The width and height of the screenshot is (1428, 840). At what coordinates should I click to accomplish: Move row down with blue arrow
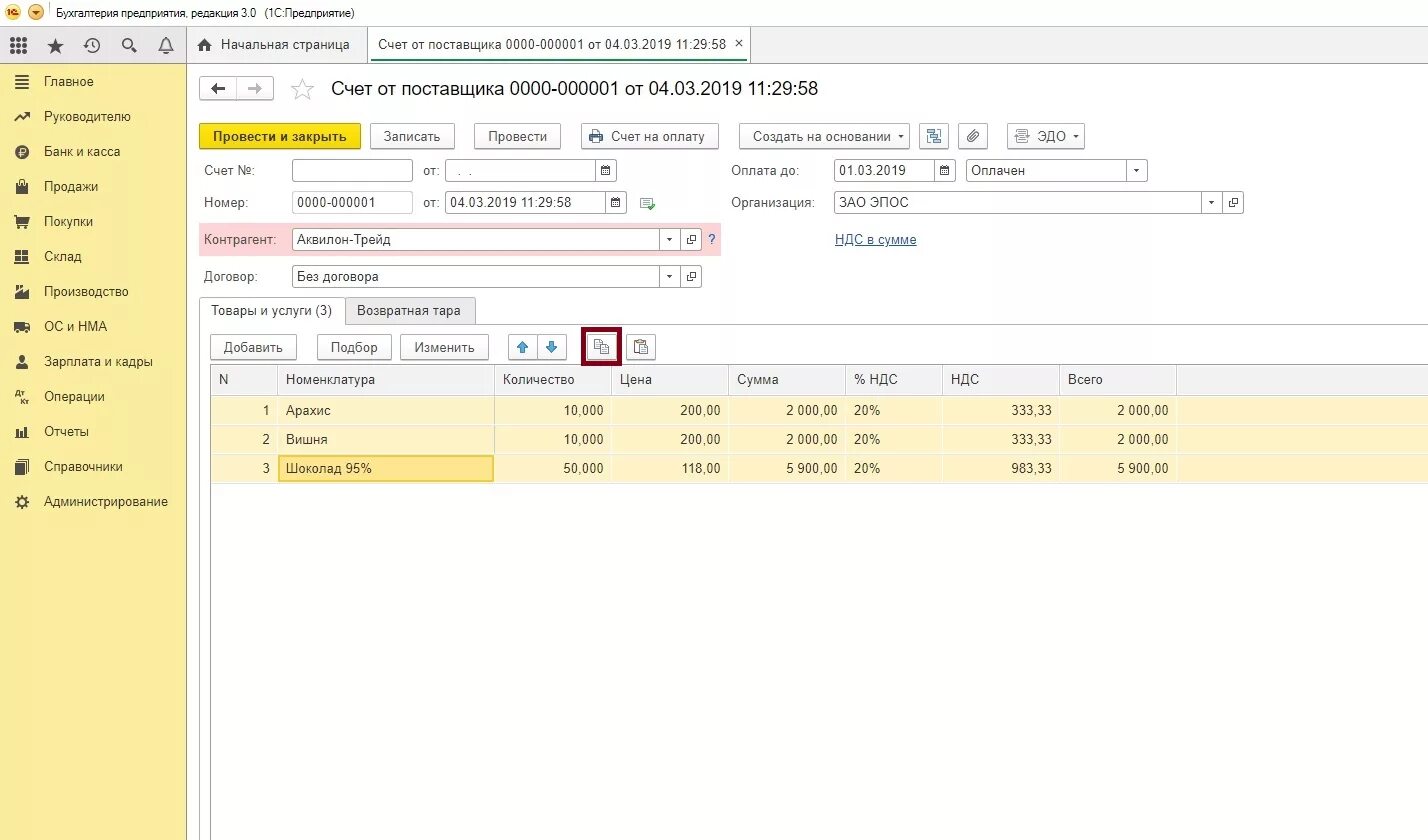pyautogui.click(x=552, y=347)
